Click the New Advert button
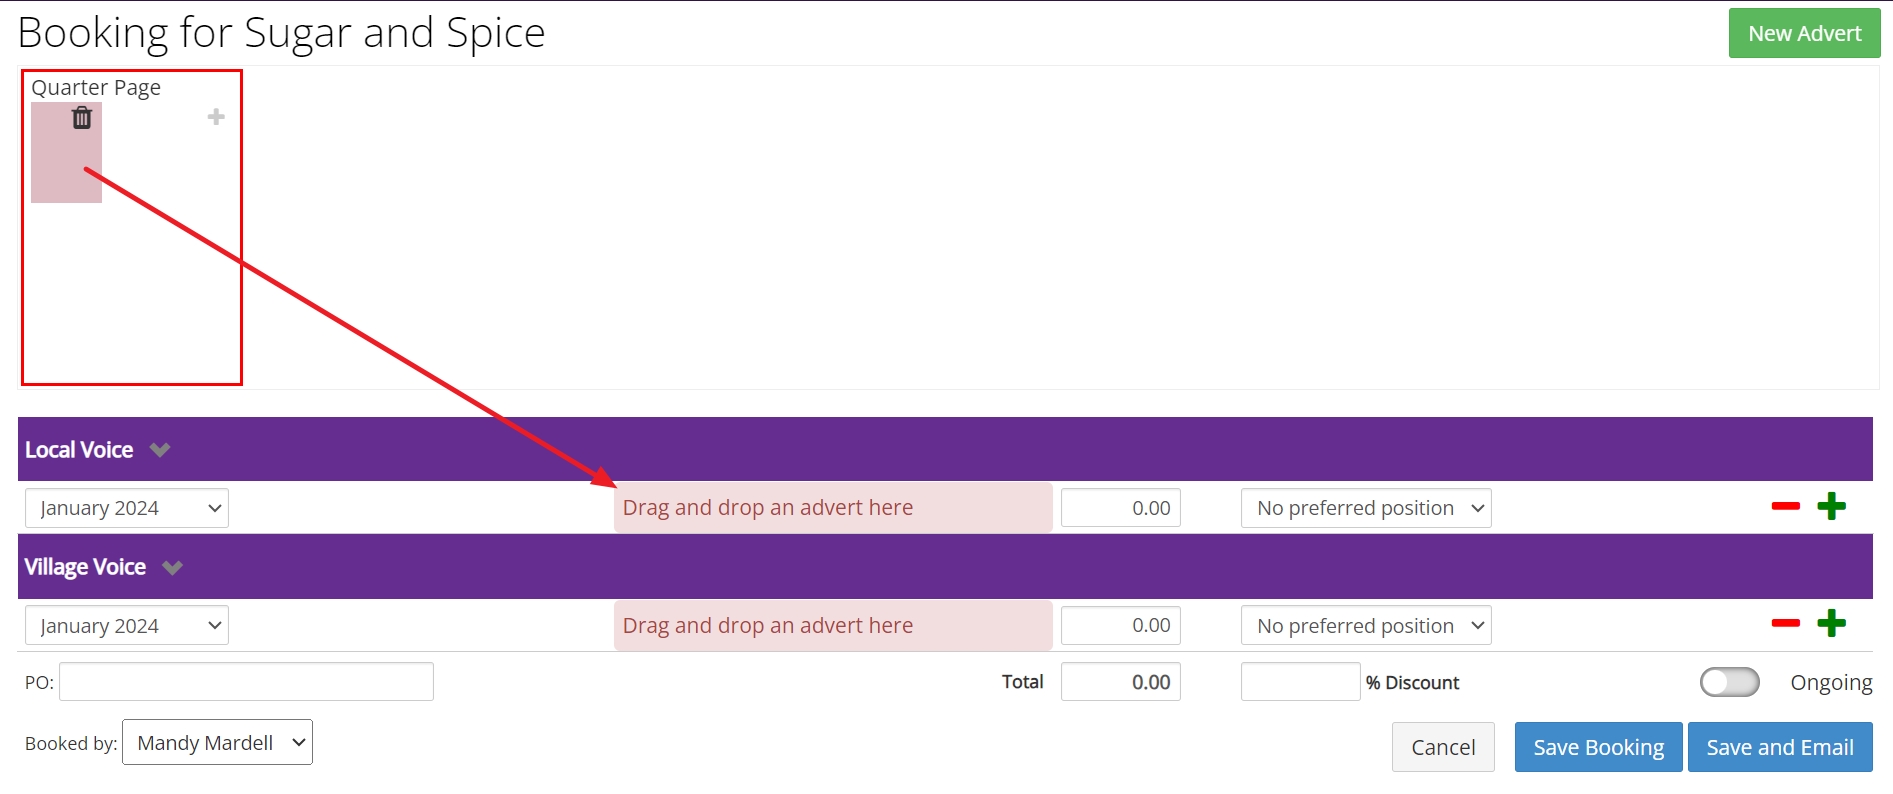The height and width of the screenshot is (794, 1893). point(1804,34)
